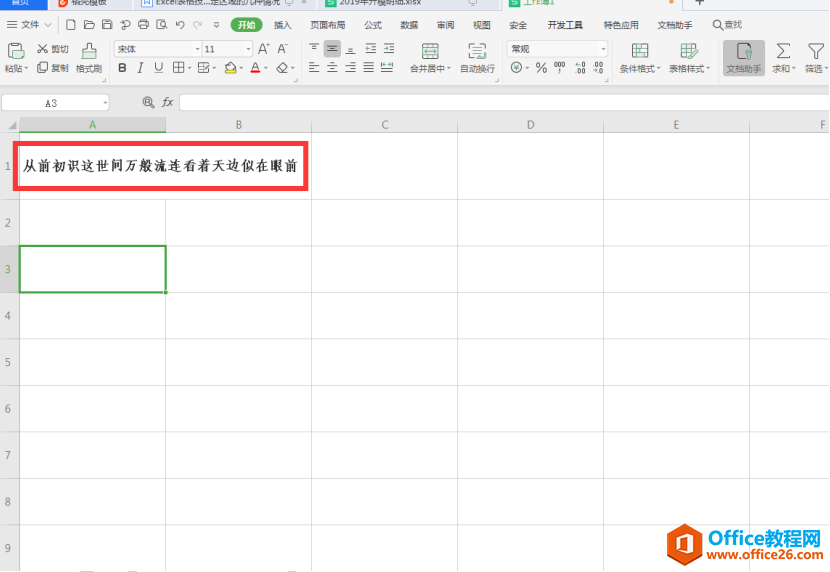Click the 求和 sigma icon
The height and width of the screenshot is (572, 830).
pos(783,51)
